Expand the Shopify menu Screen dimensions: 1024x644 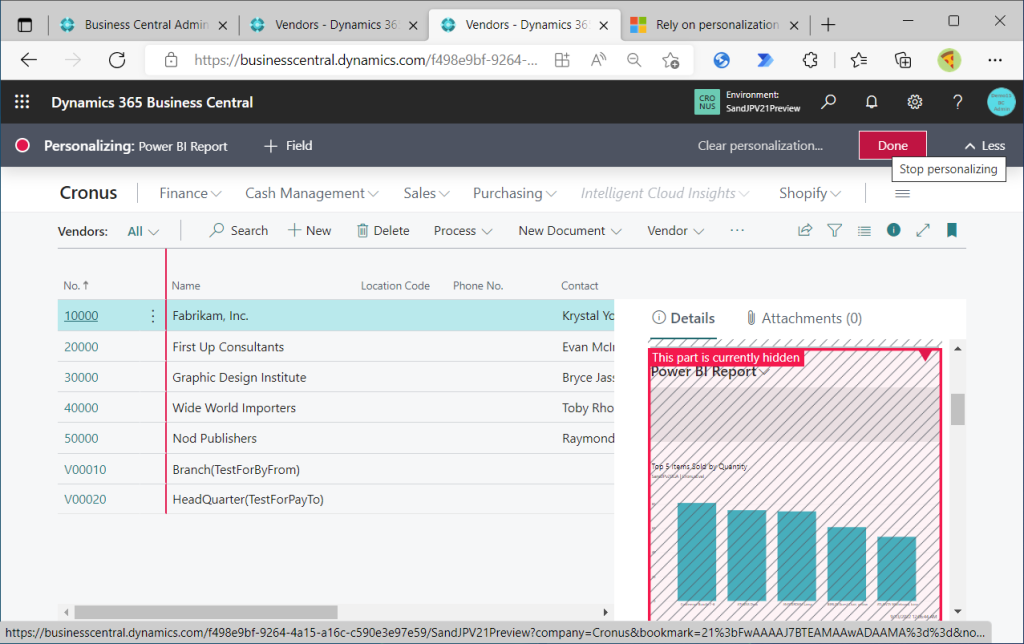click(x=810, y=193)
